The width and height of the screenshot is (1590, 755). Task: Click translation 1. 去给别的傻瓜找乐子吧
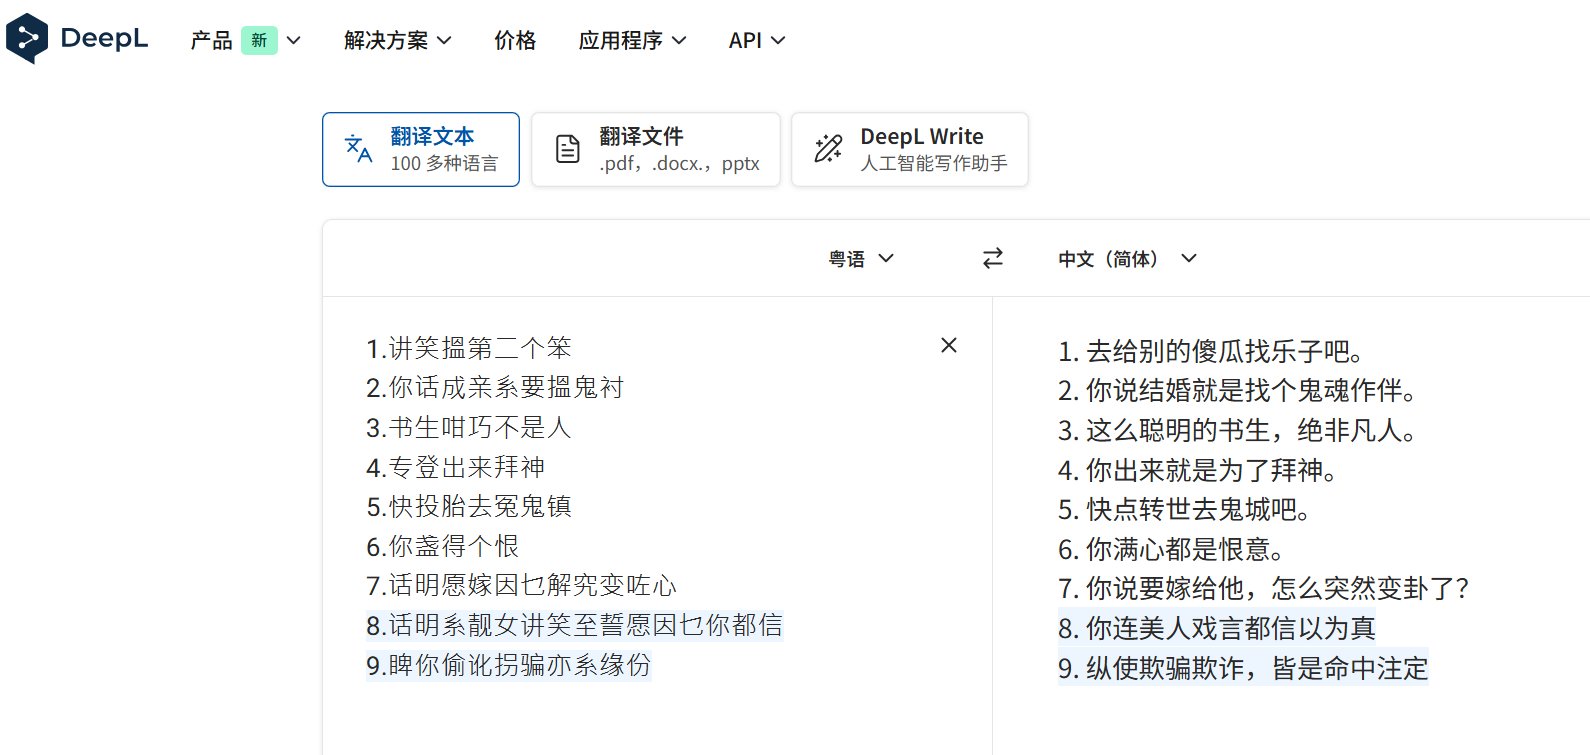[x=1211, y=351]
